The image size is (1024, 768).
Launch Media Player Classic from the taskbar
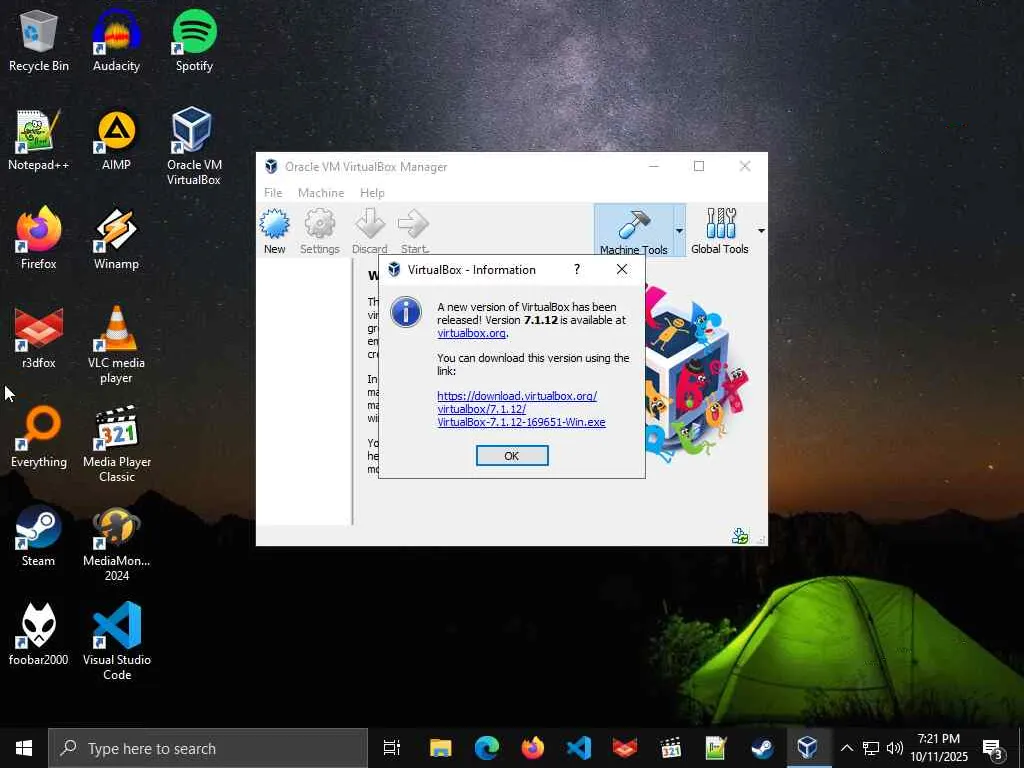tap(671, 748)
